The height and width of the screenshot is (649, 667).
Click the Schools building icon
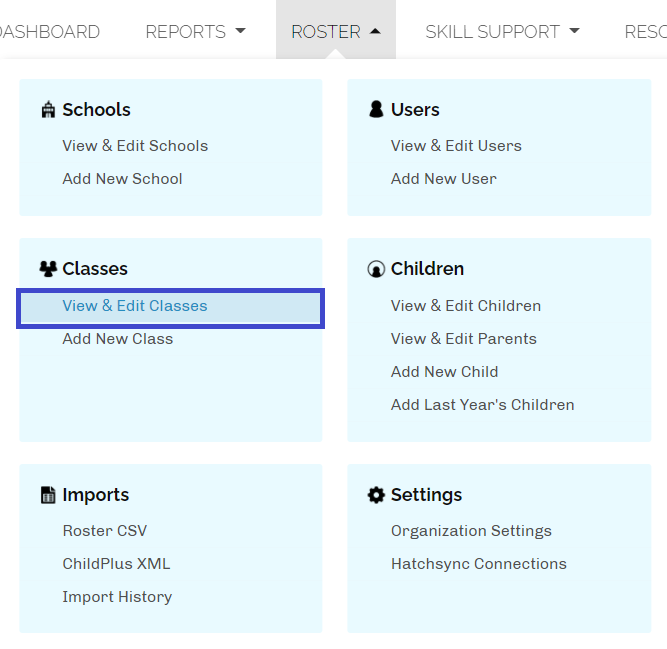tap(48, 110)
